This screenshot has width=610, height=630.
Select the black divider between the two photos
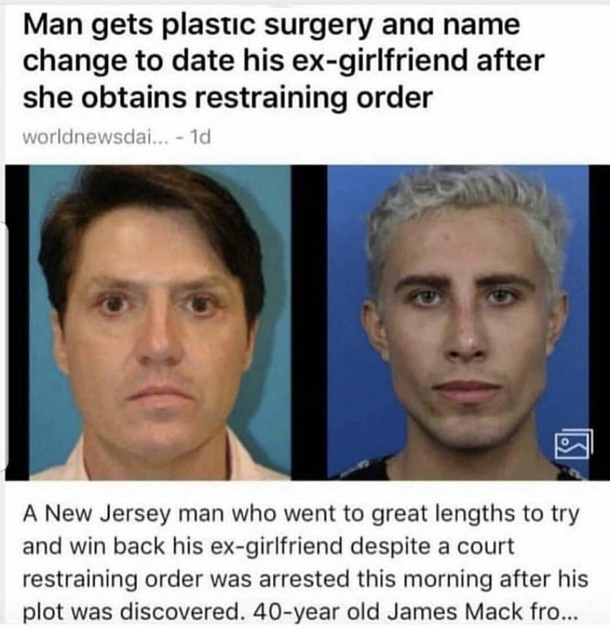click(309, 323)
